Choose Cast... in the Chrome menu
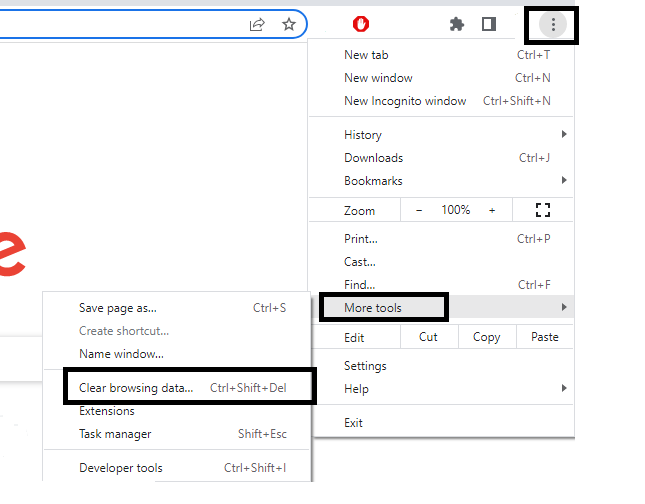This screenshot has width=645, height=504. pos(441,262)
